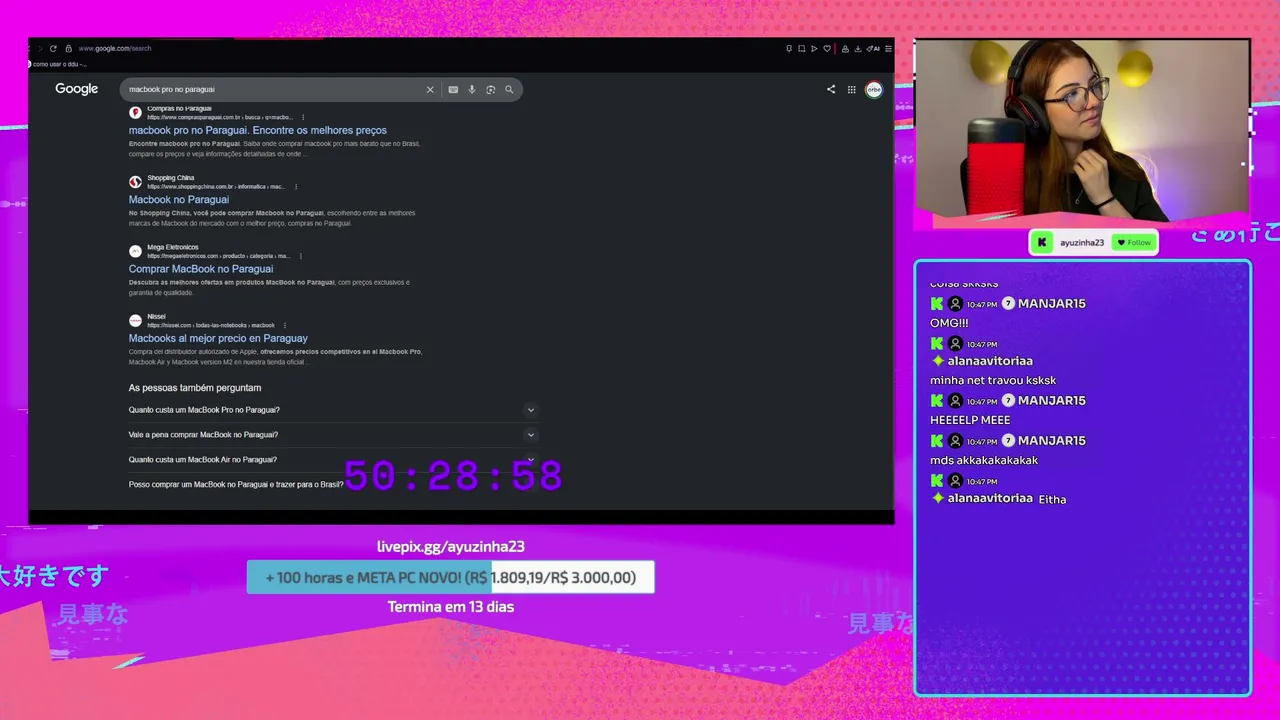Open options for the Nissei result
This screenshot has height=720, width=1280.
pyautogui.click(x=285, y=325)
